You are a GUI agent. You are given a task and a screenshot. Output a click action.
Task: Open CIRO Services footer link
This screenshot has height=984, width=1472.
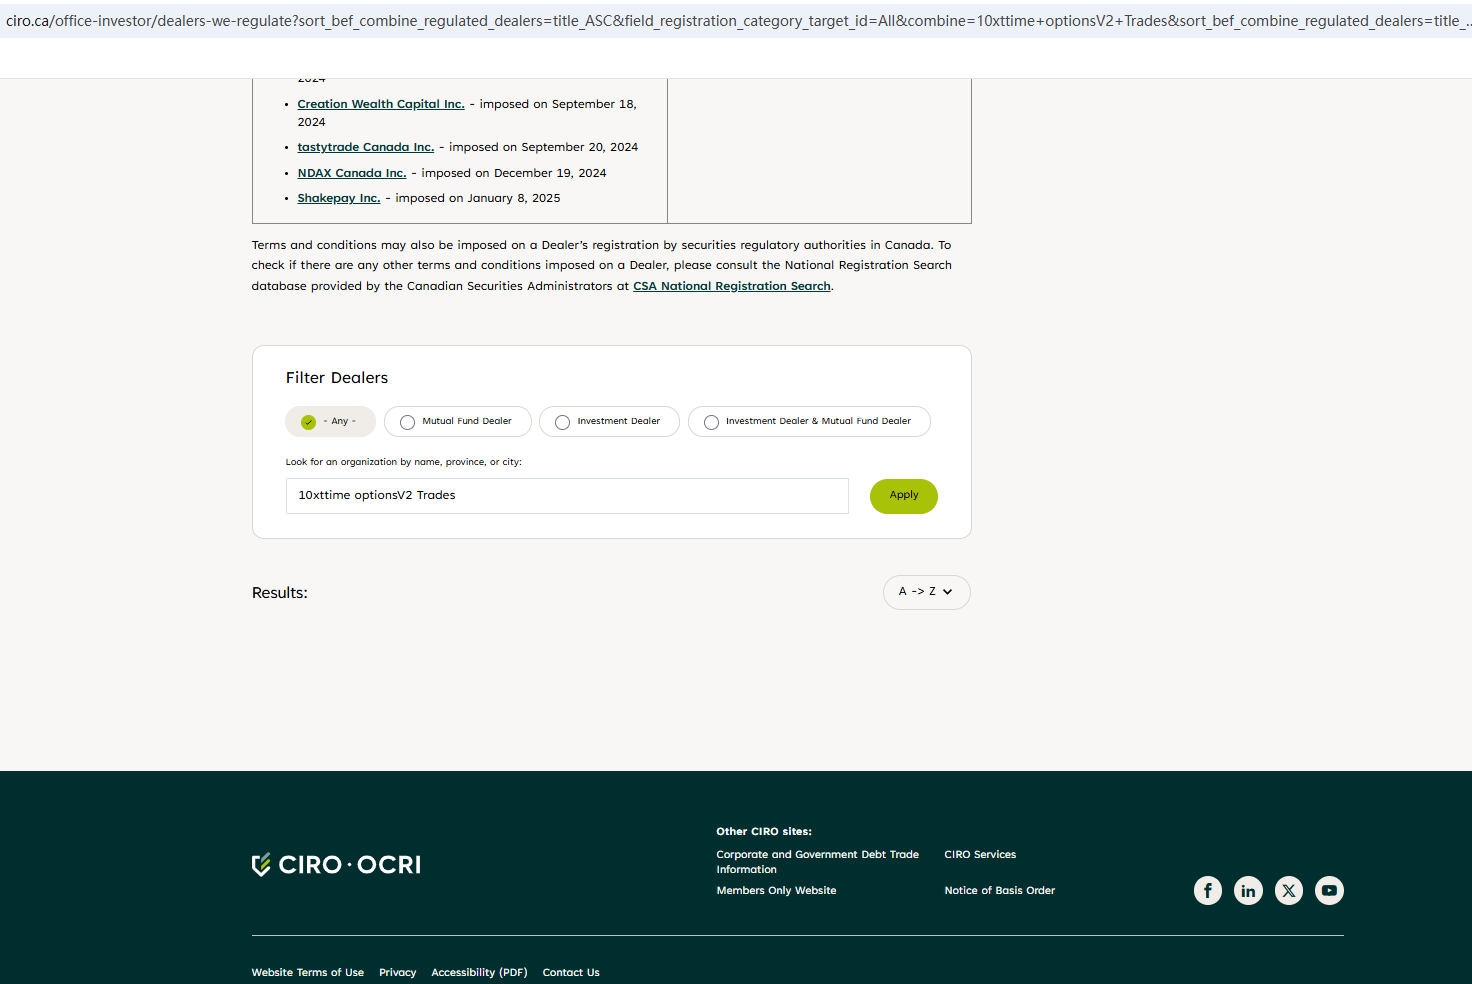pos(980,855)
